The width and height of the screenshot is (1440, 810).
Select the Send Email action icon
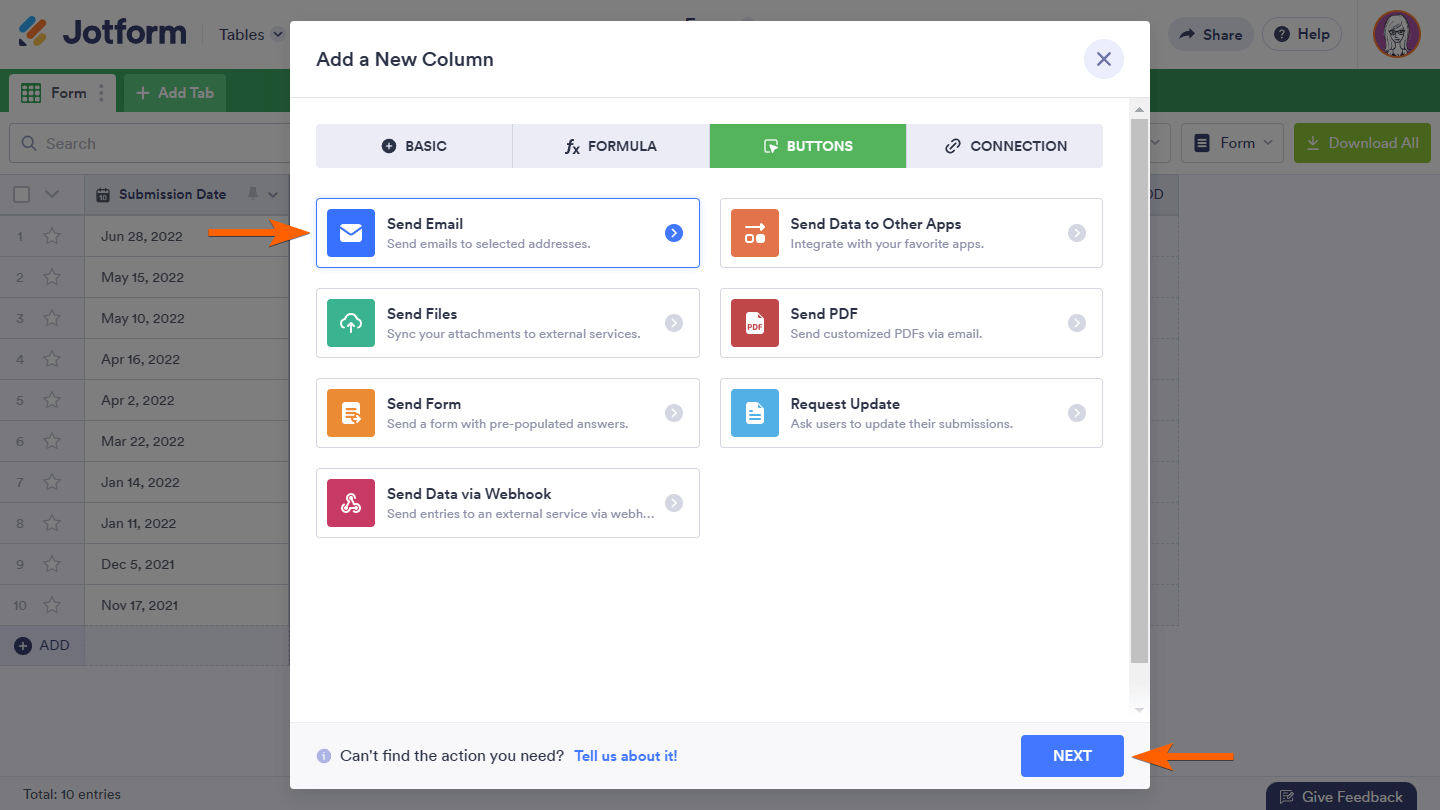350,232
